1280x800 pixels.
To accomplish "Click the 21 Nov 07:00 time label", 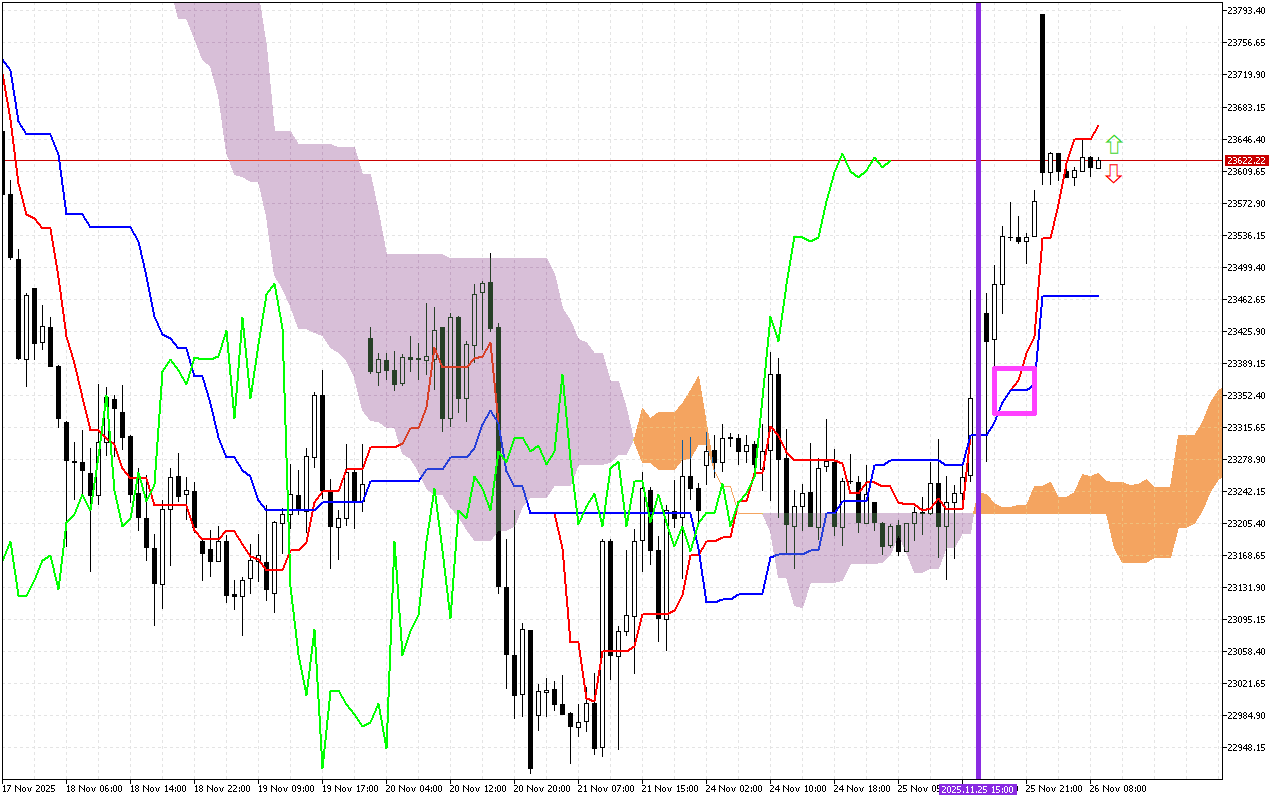I will tap(608, 789).
